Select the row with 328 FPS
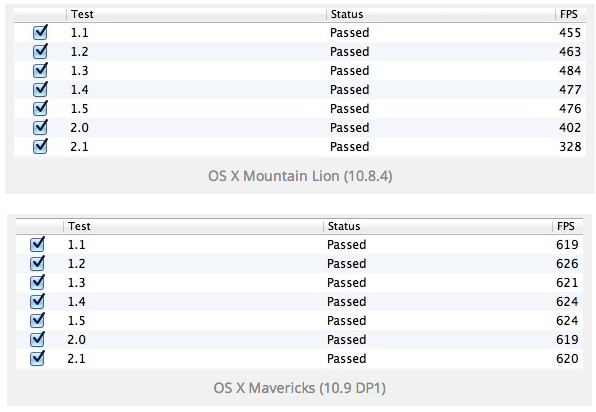 tap(300, 147)
